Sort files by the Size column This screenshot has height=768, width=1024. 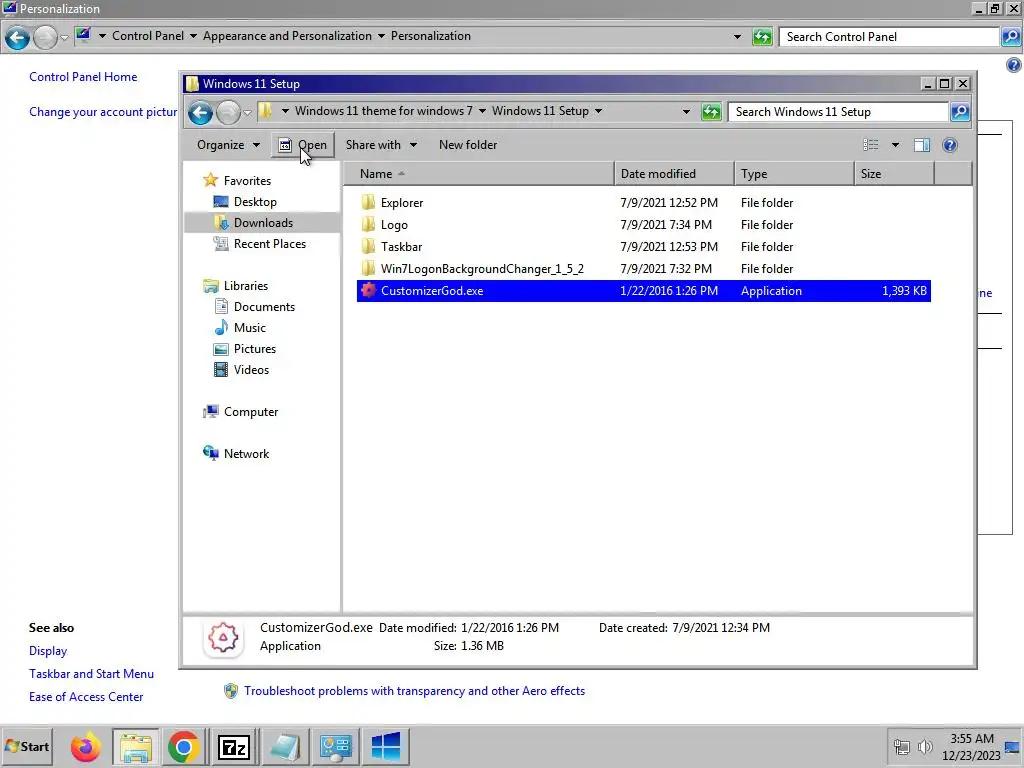coord(894,174)
